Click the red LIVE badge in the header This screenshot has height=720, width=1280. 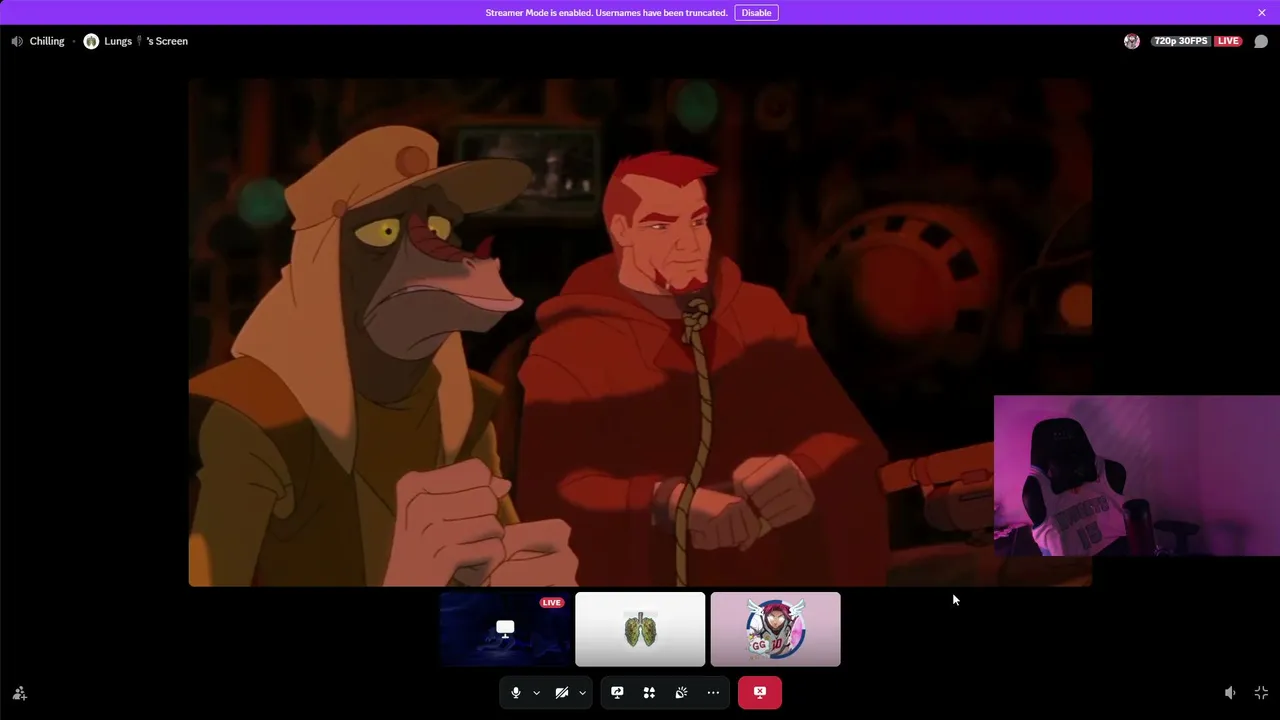tap(1228, 41)
